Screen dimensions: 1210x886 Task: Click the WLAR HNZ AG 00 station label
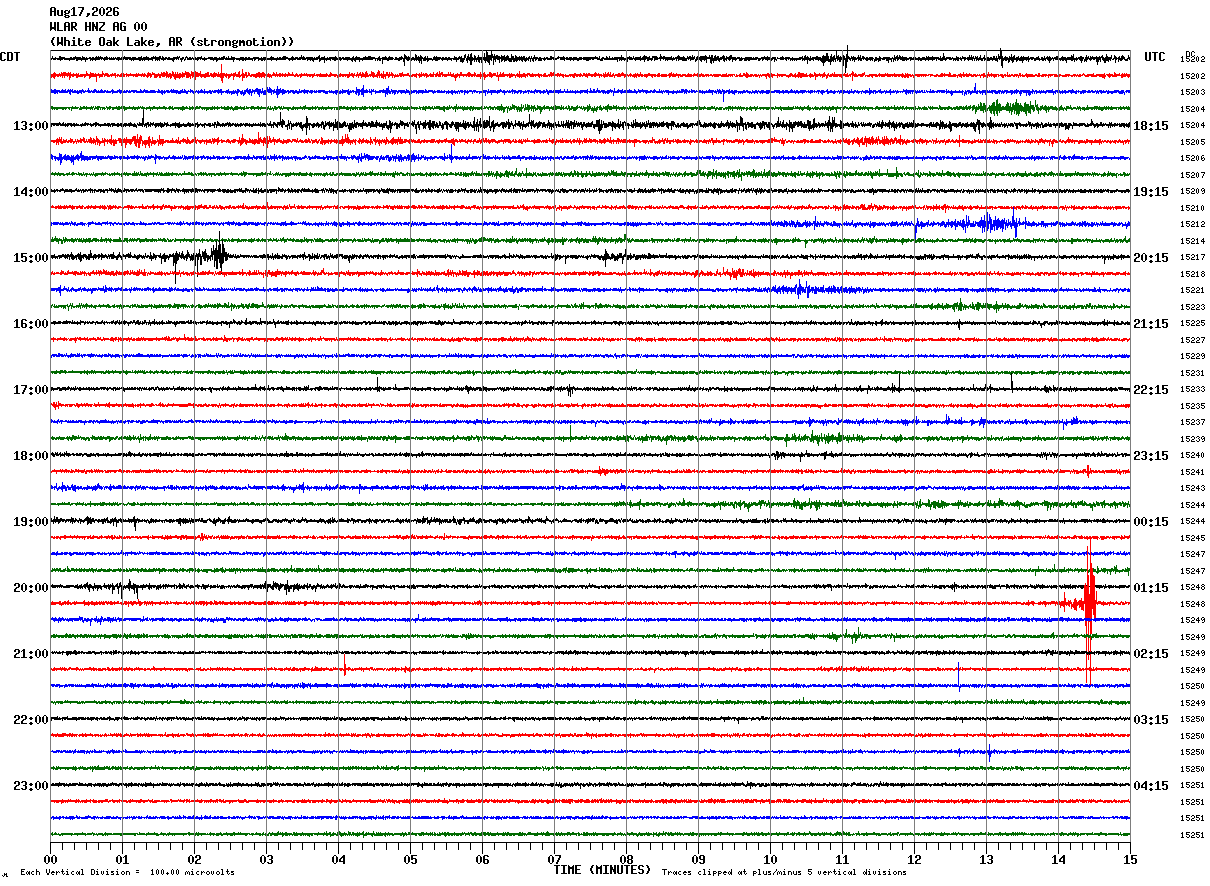tap(98, 27)
